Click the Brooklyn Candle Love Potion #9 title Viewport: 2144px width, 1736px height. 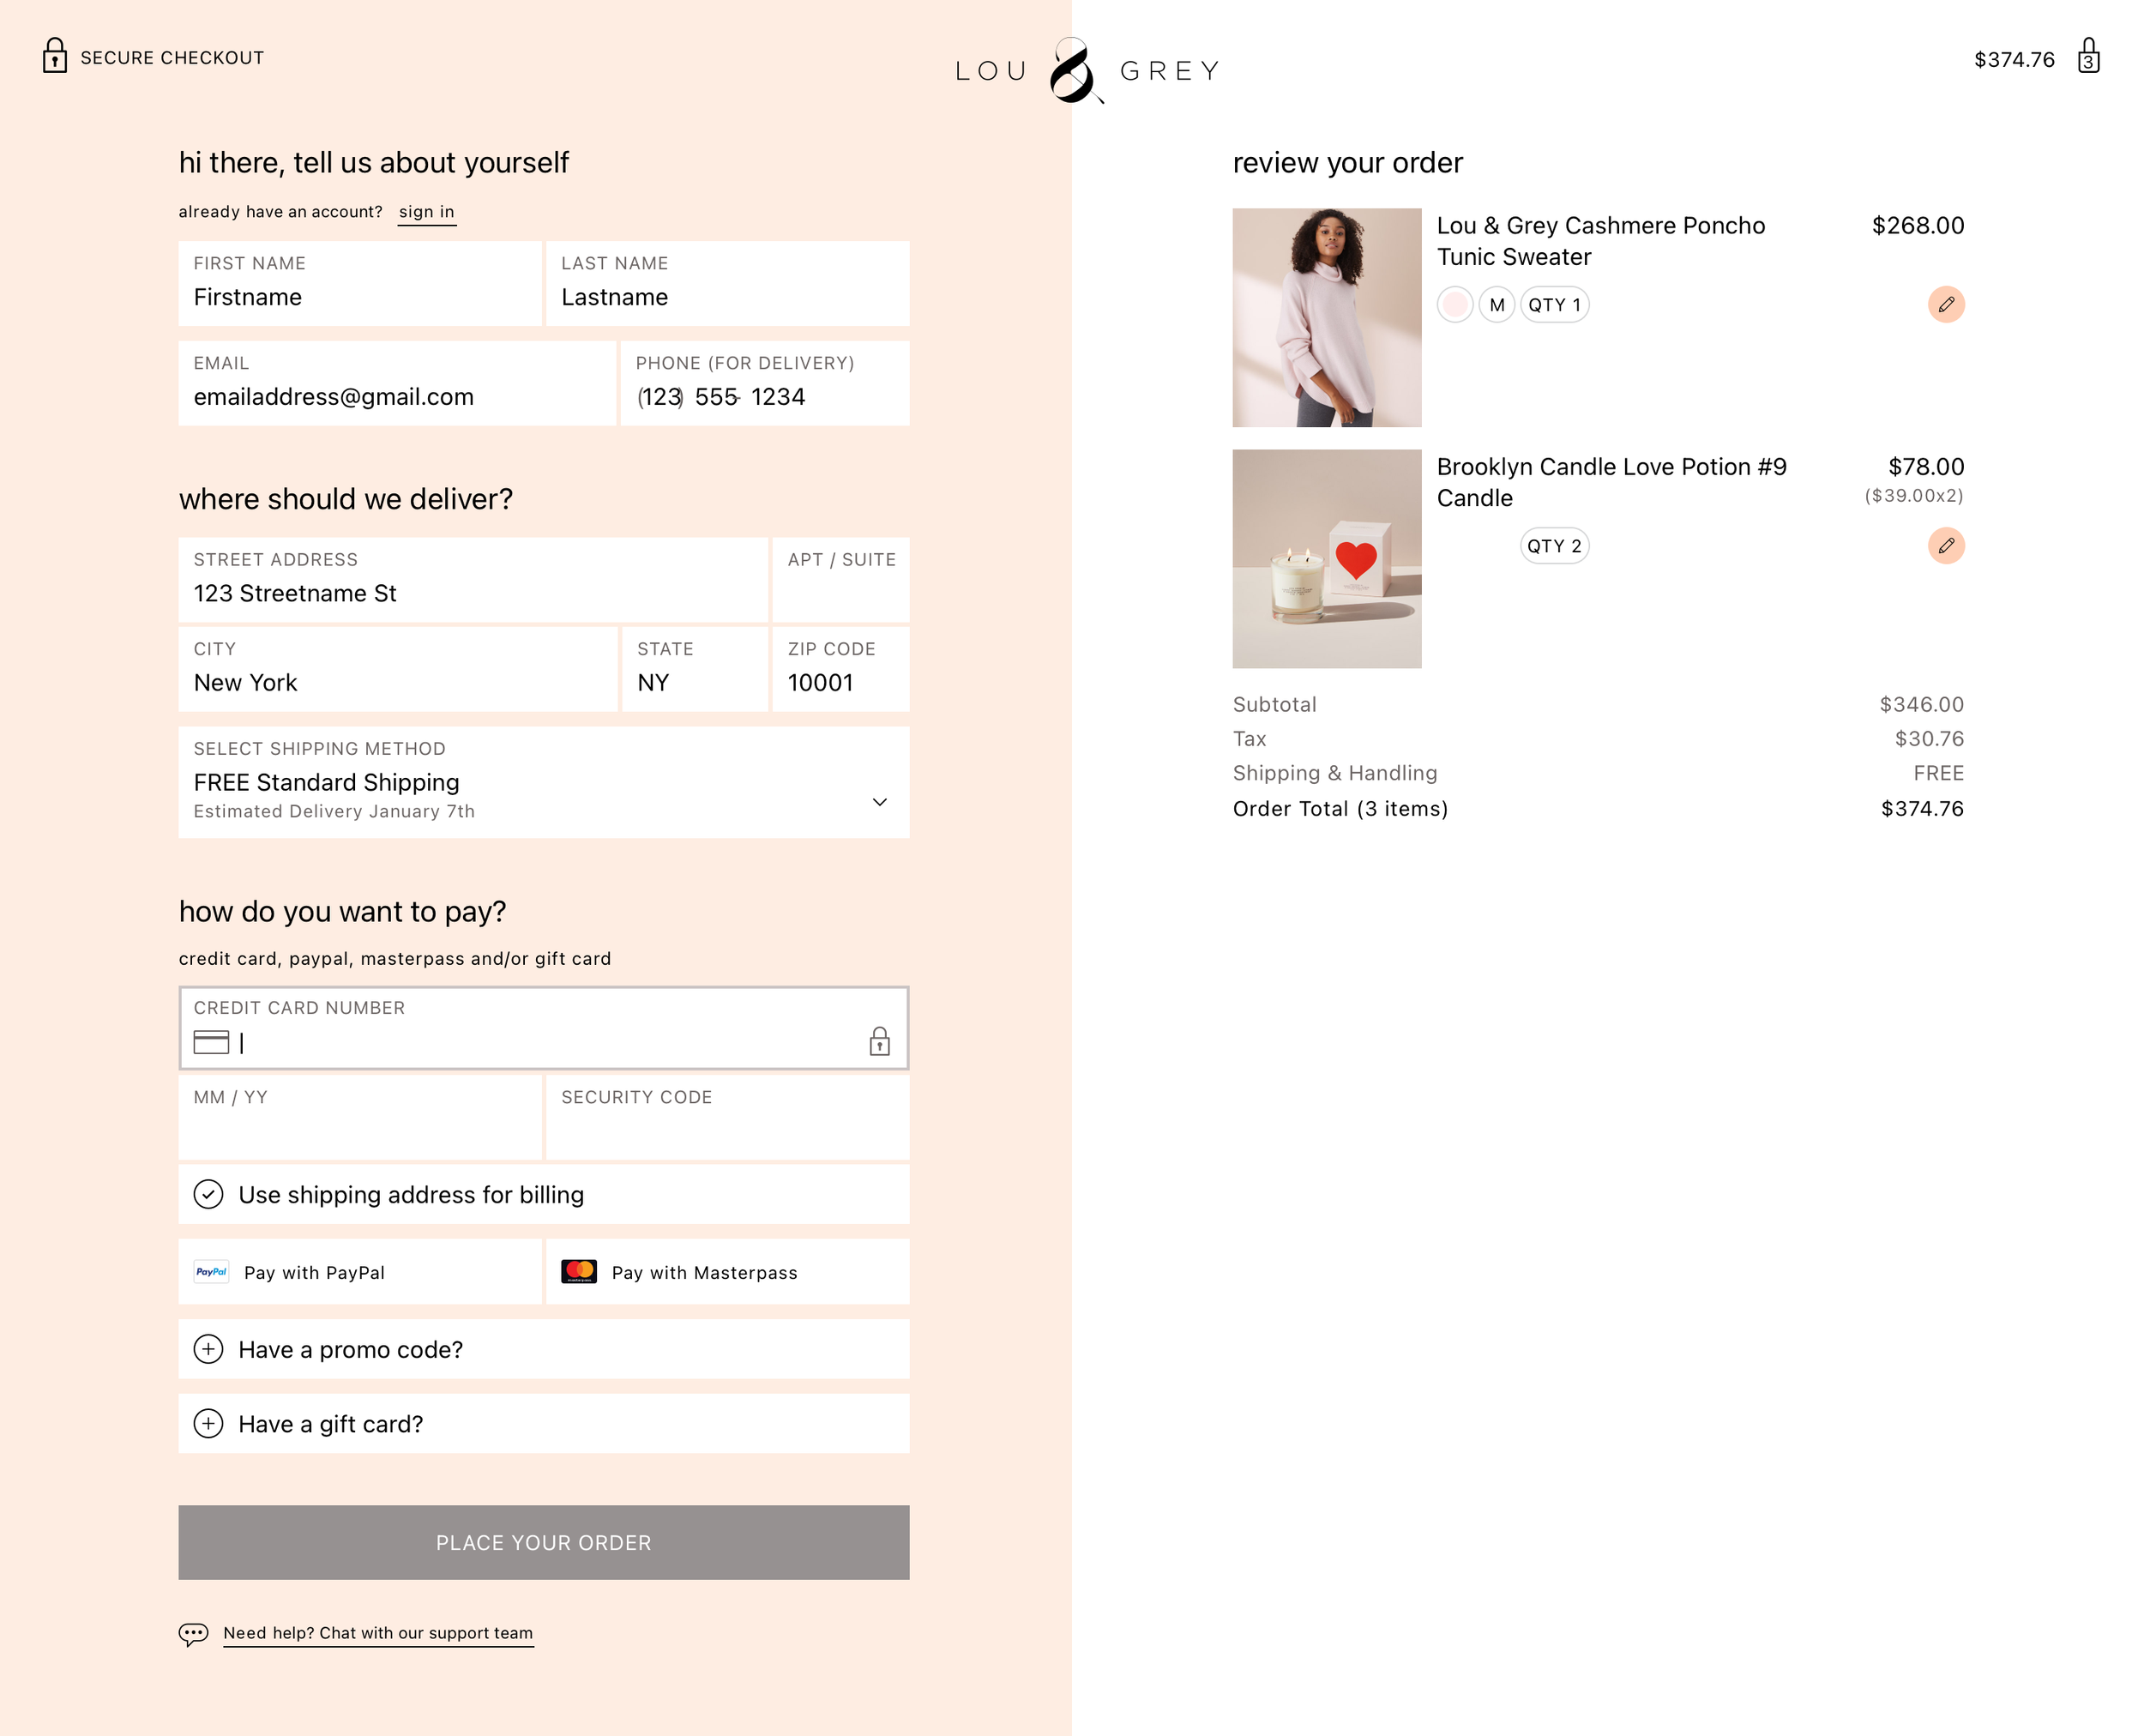[1612, 482]
